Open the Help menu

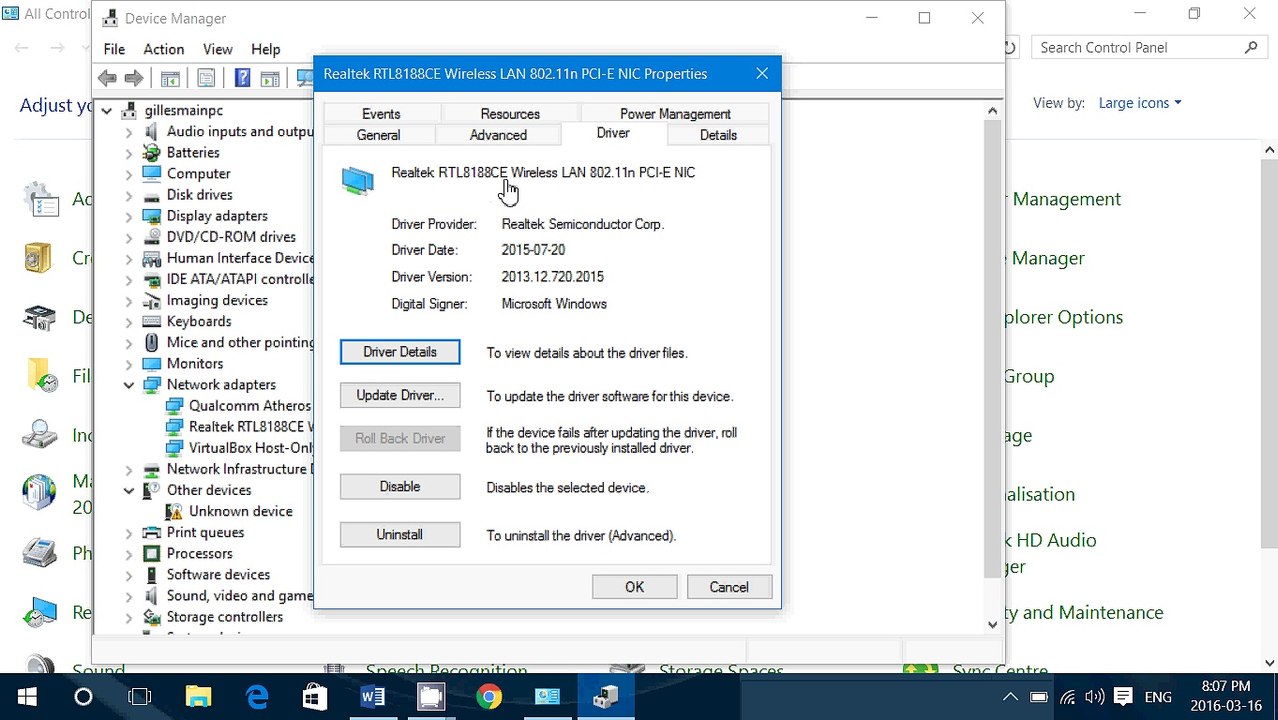(x=265, y=49)
